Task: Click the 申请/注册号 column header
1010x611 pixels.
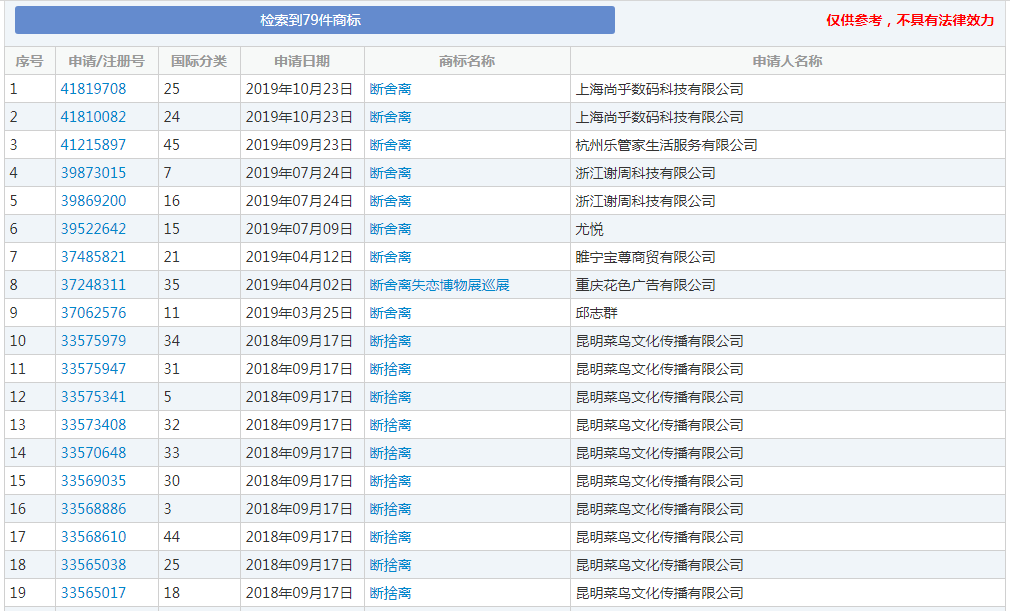Action: (105, 61)
